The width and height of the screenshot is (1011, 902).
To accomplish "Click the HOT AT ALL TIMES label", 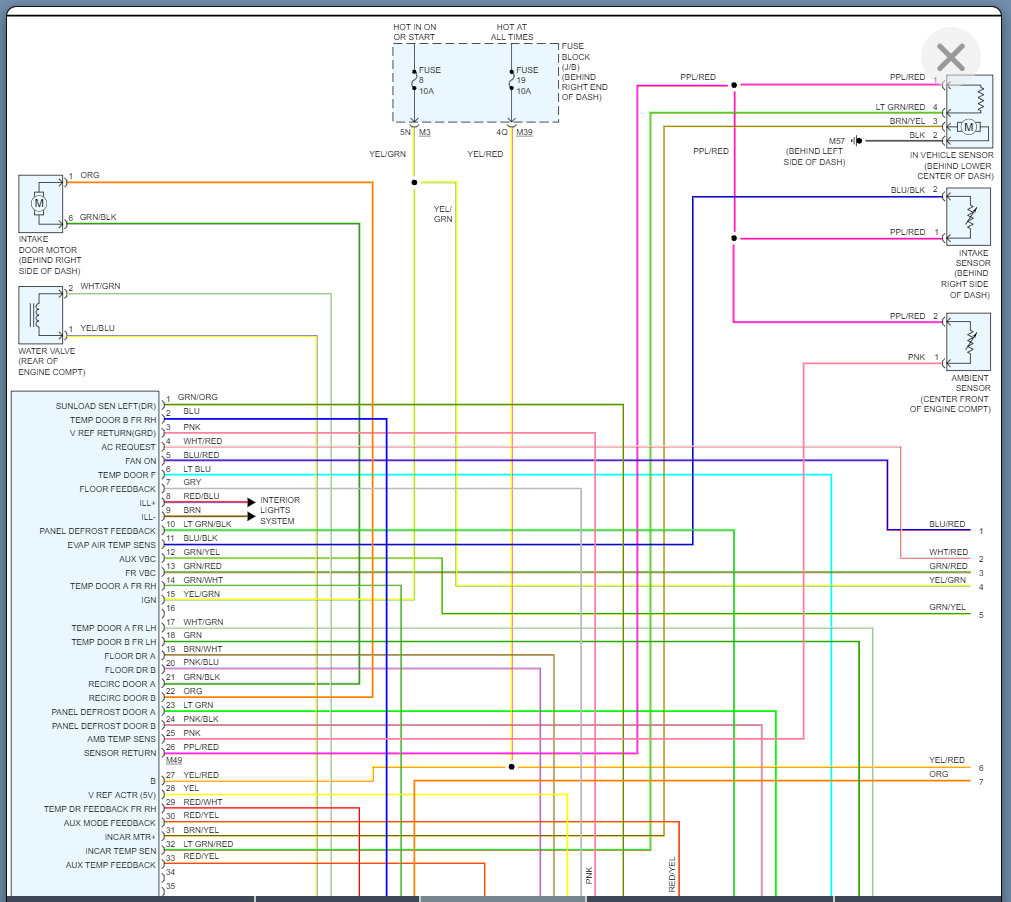I will 512,32.
